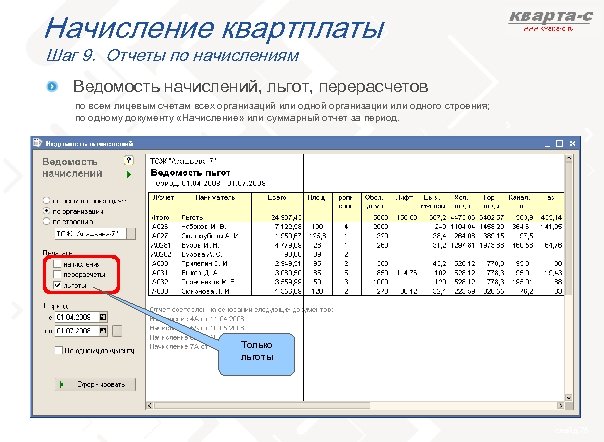
Task: Open calendar for end date 01.07.2008
Action: coord(103,331)
